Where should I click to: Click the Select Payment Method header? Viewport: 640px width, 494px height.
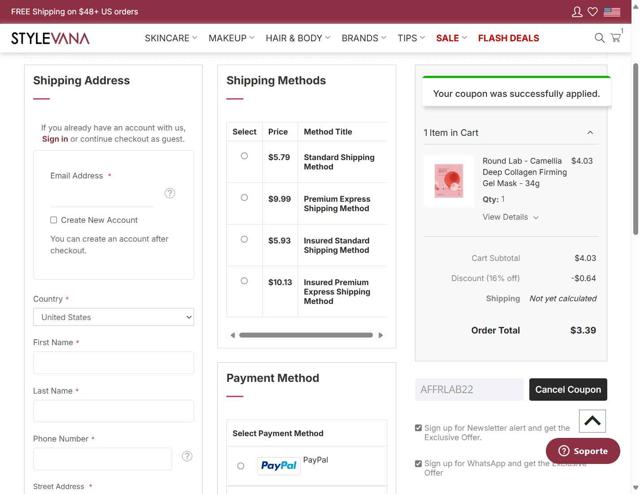278,433
